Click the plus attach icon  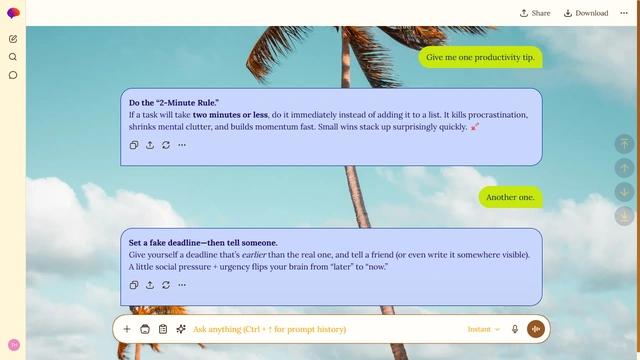127,329
